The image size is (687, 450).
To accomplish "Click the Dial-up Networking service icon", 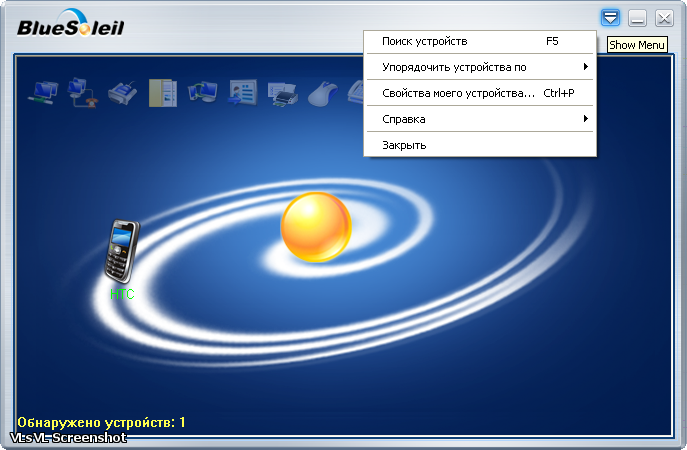I will (x=82, y=92).
